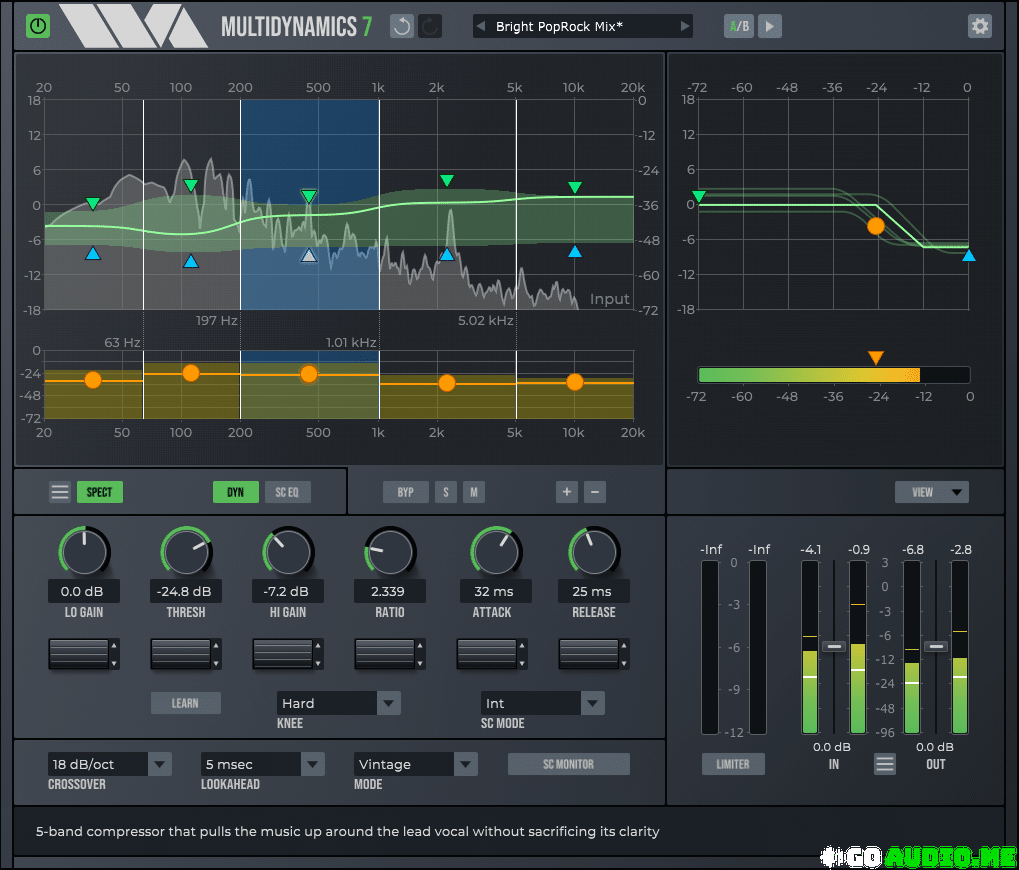Click the -24.8 dB threshold value field
Viewport: 1019px width, 870px height.
[x=186, y=591]
